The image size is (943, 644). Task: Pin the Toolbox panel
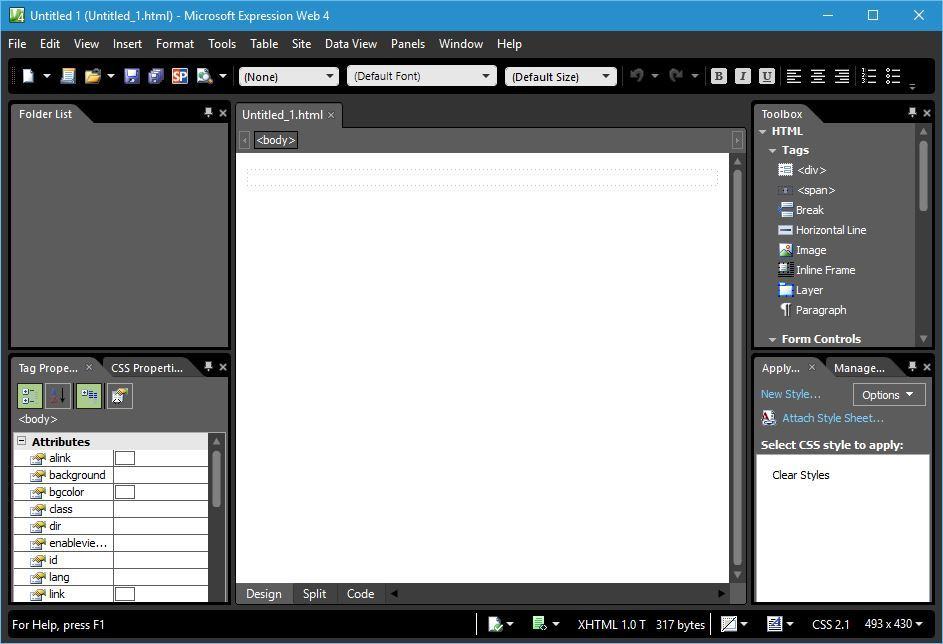pyautogui.click(x=912, y=112)
